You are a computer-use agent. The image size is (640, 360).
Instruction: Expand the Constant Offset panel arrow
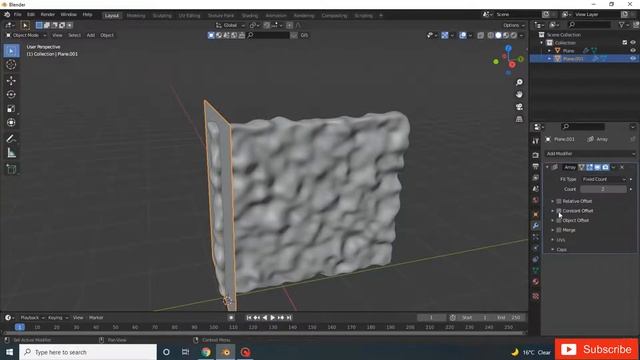[553, 211]
